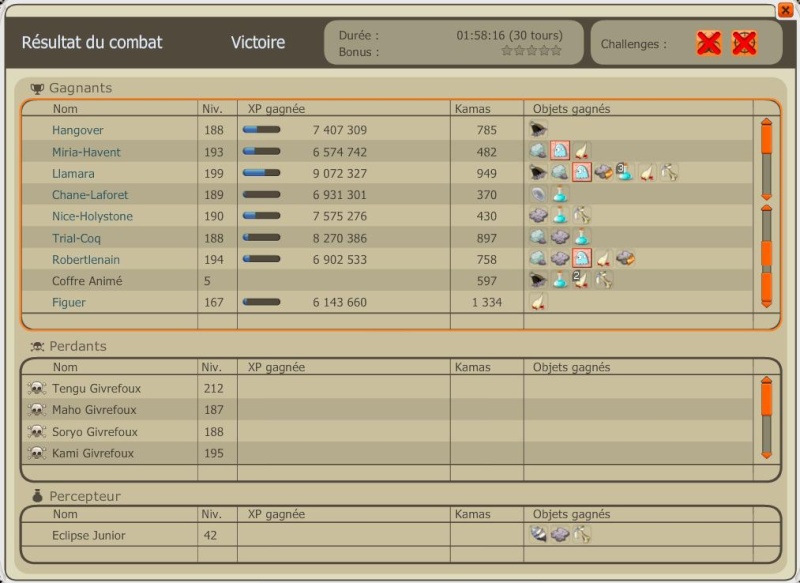Open Figuer's player name link
800x583 pixels.
click(68, 302)
